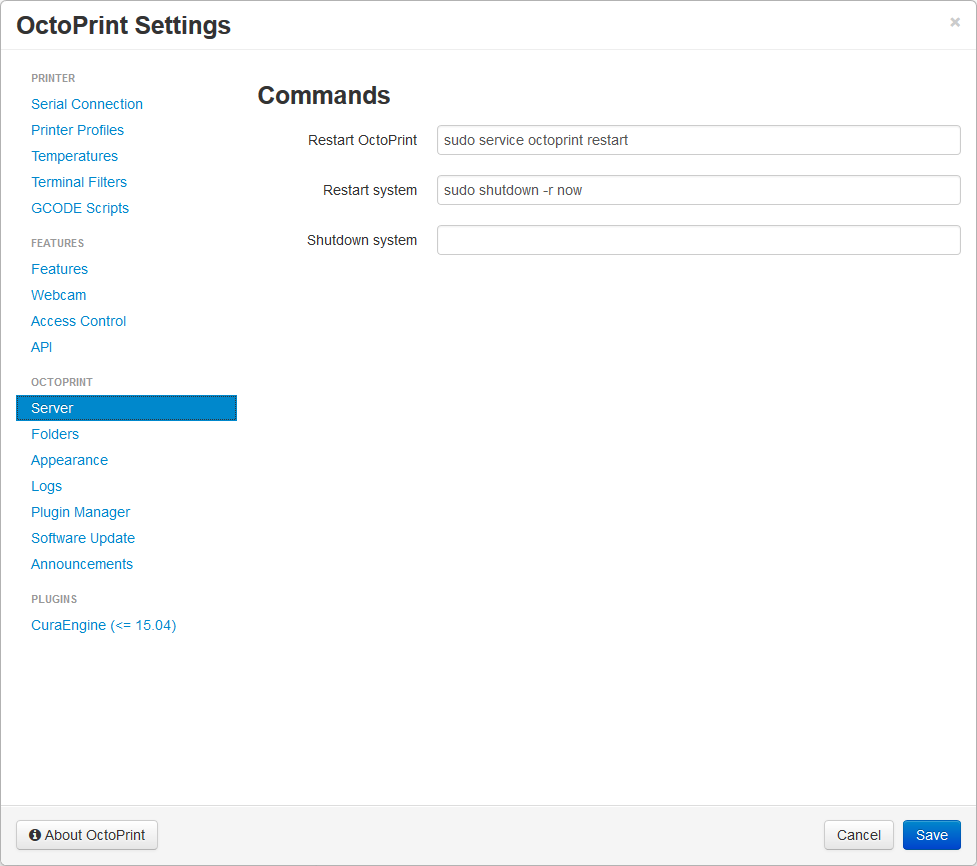Image resolution: width=977 pixels, height=866 pixels.
Task: Open Serial Connection settings
Action: pyautogui.click(x=87, y=104)
